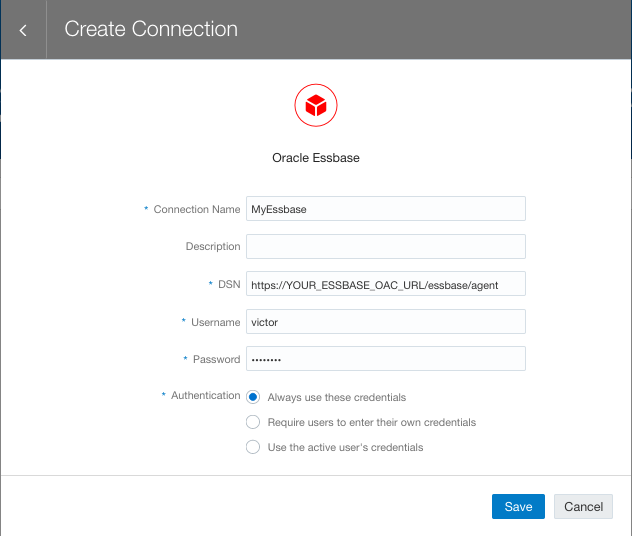632x536 pixels.
Task: Click the Password field label
Action: [216, 359]
